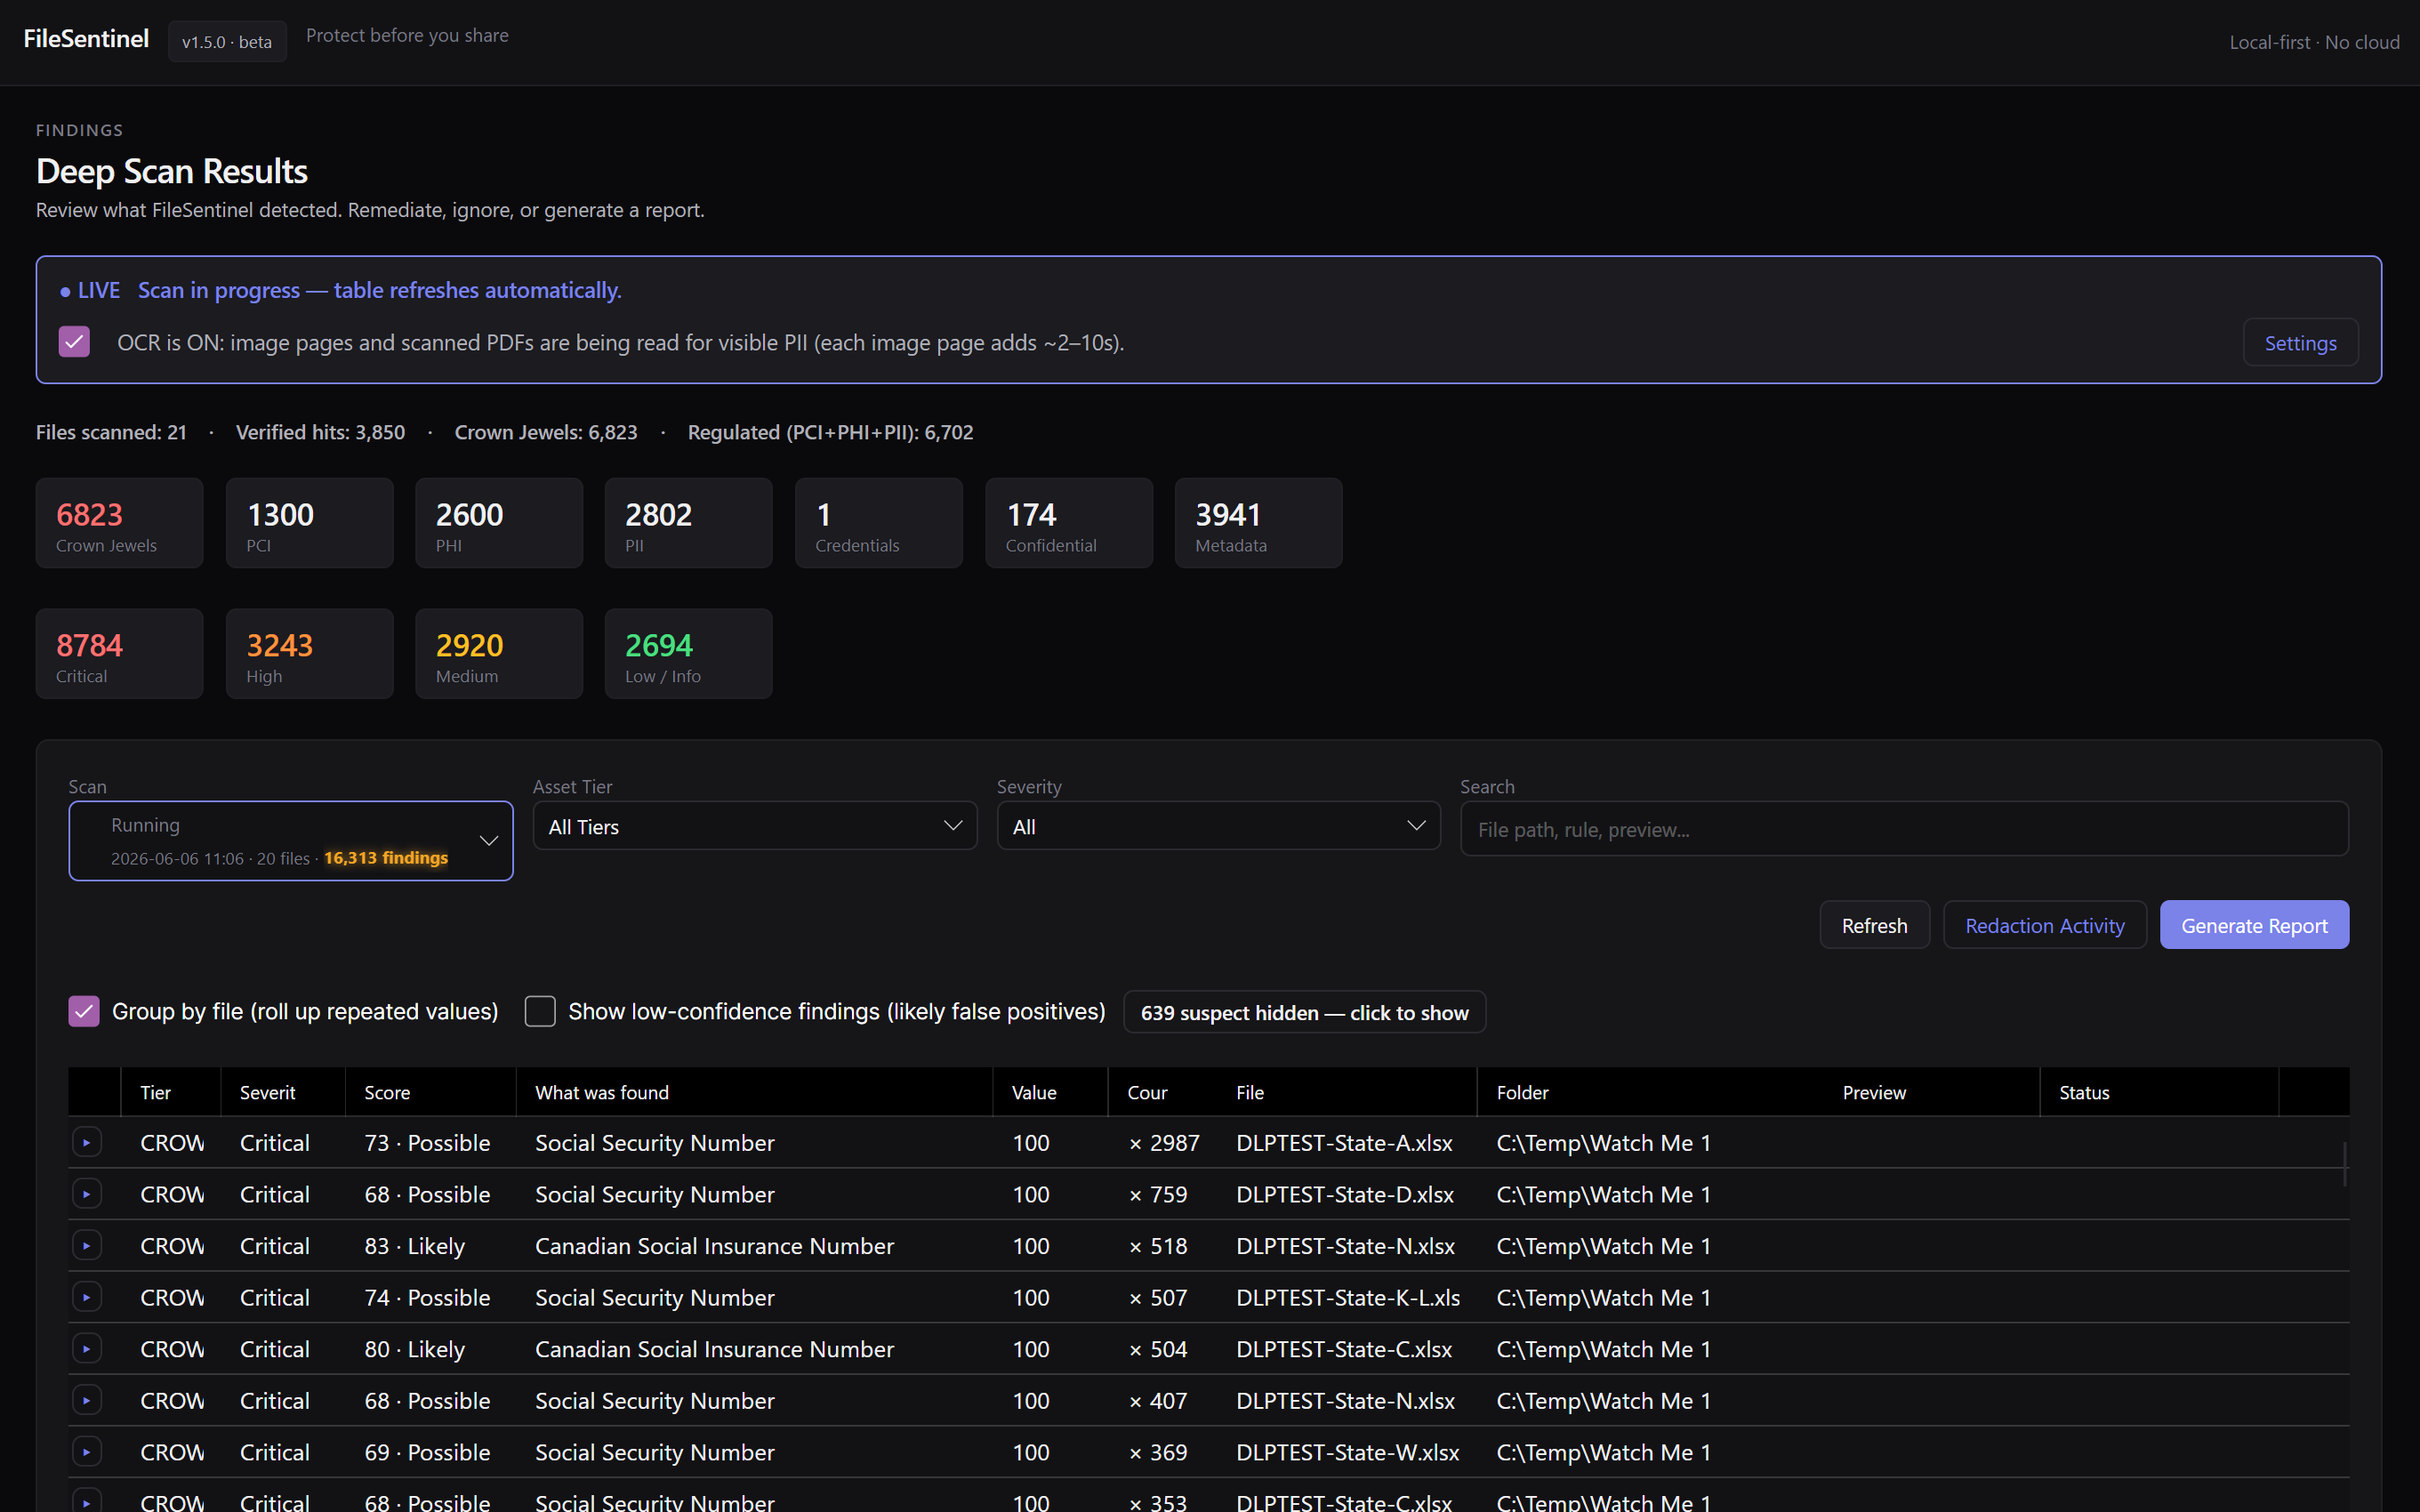Click the LIVE scan status indicator

tap(90, 290)
